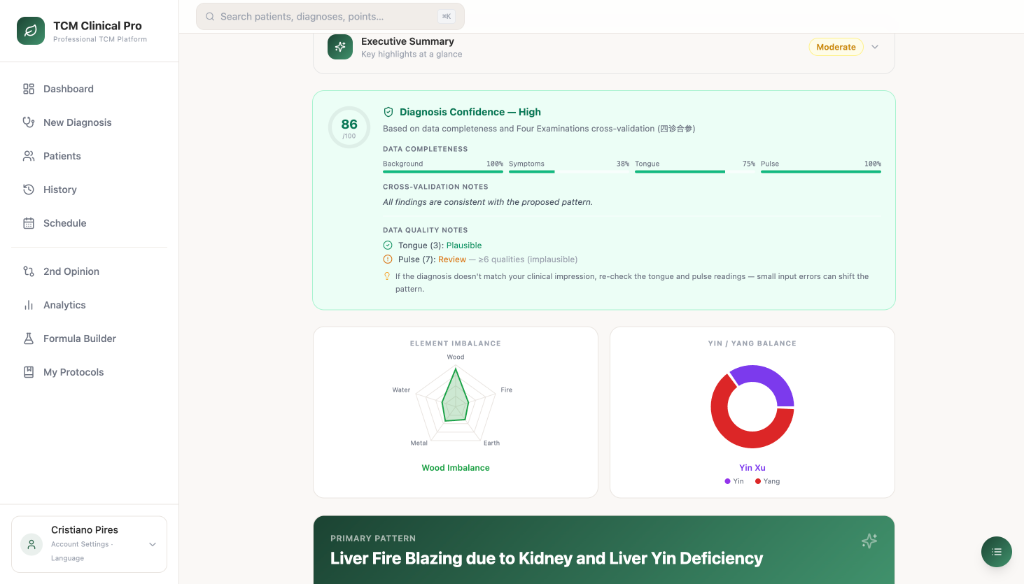The width and height of the screenshot is (1024, 584).
Task: Click the Analytics bar chart icon
Action: click(x=29, y=305)
